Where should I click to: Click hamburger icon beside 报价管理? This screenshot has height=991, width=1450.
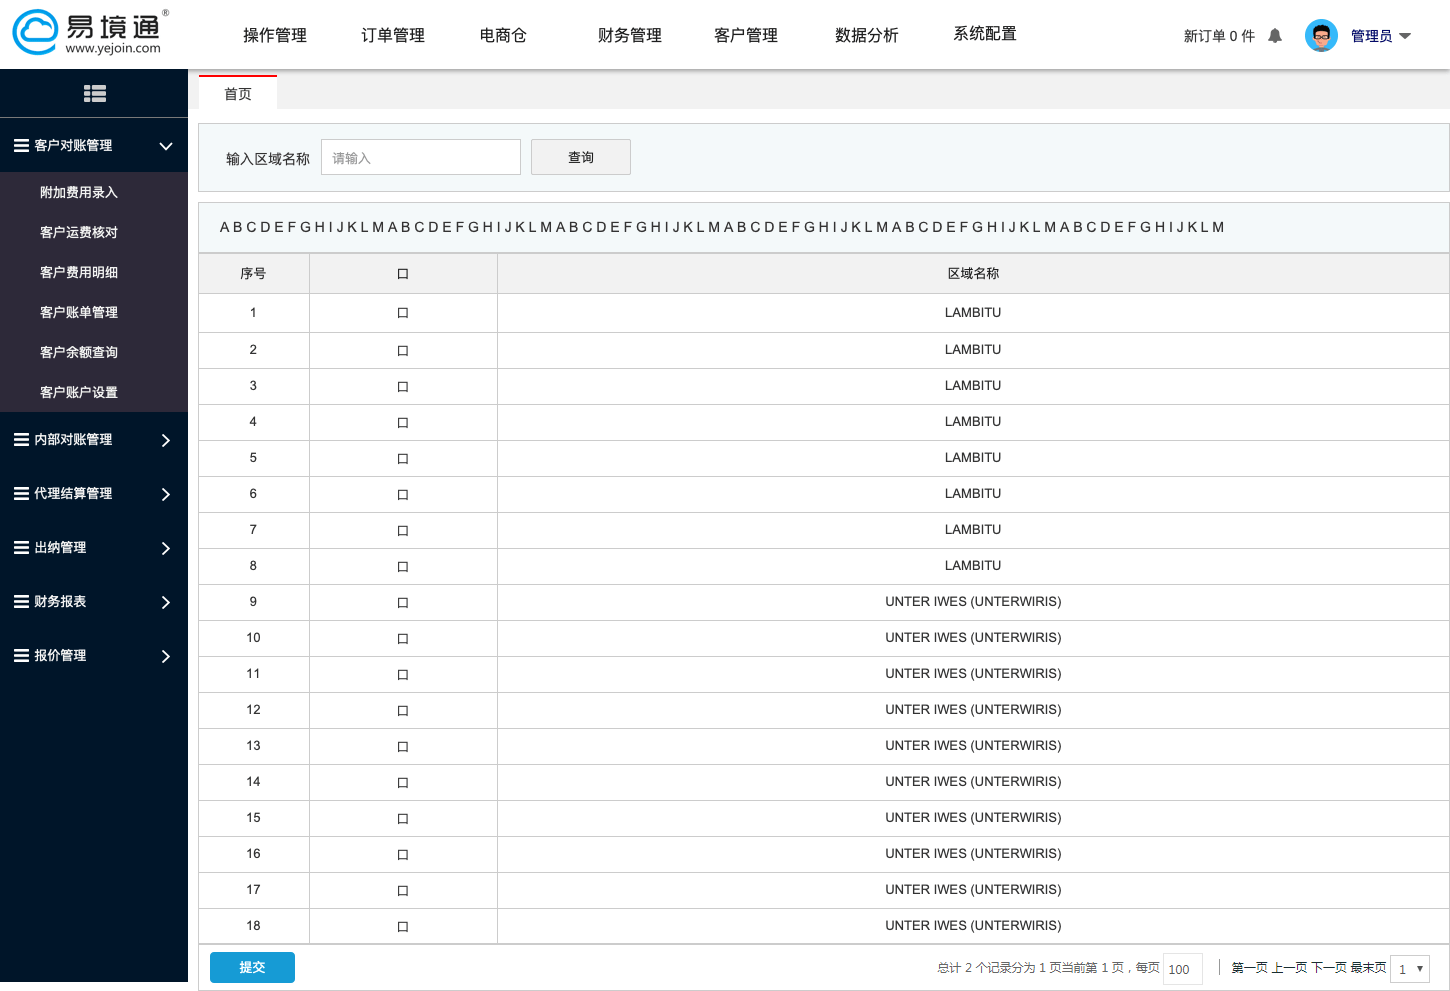21,656
